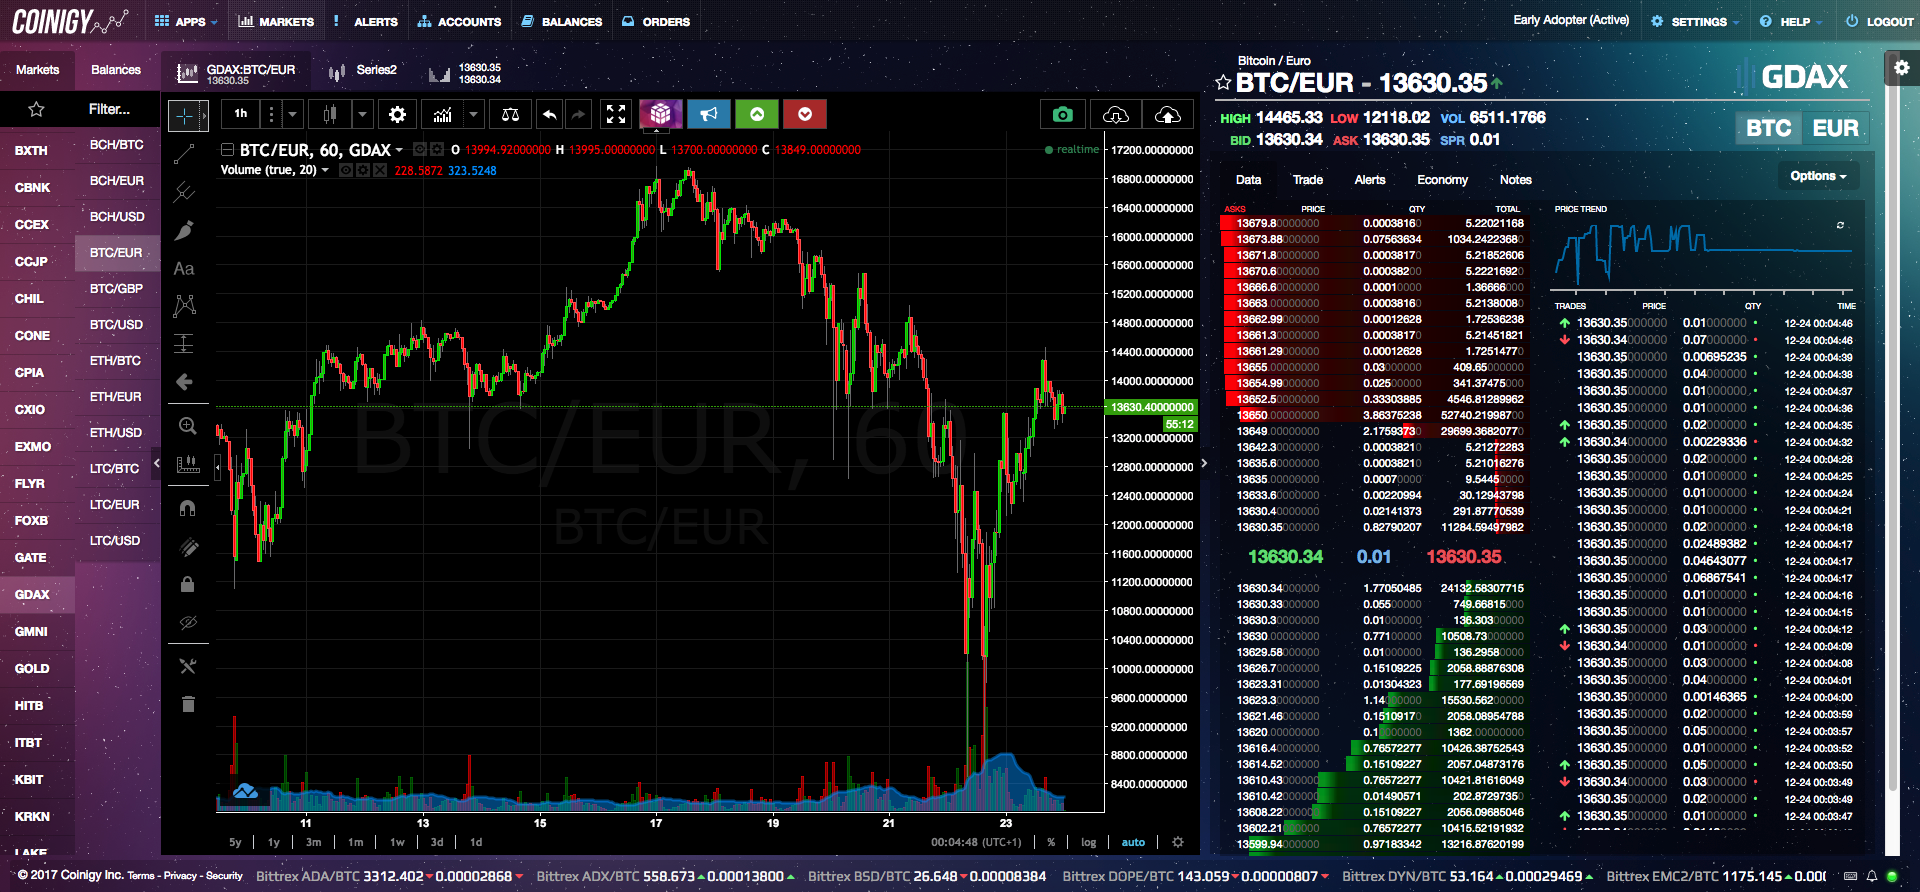Screen dimensions: 1920x892
Task: Click the blue megaphone alert button
Action: click(x=708, y=115)
